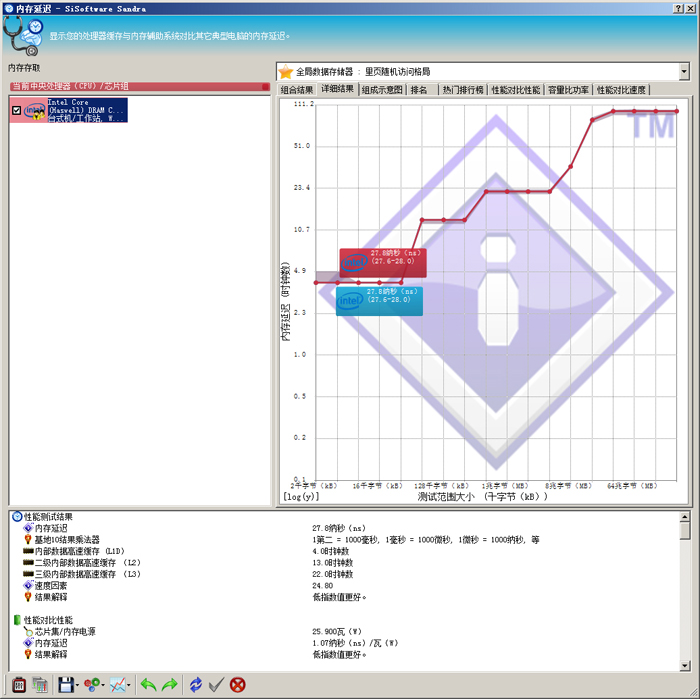Viewport: 700px width, 699px height.
Task: Select the 性能对比性能 tab
Action: click(516, 90)
